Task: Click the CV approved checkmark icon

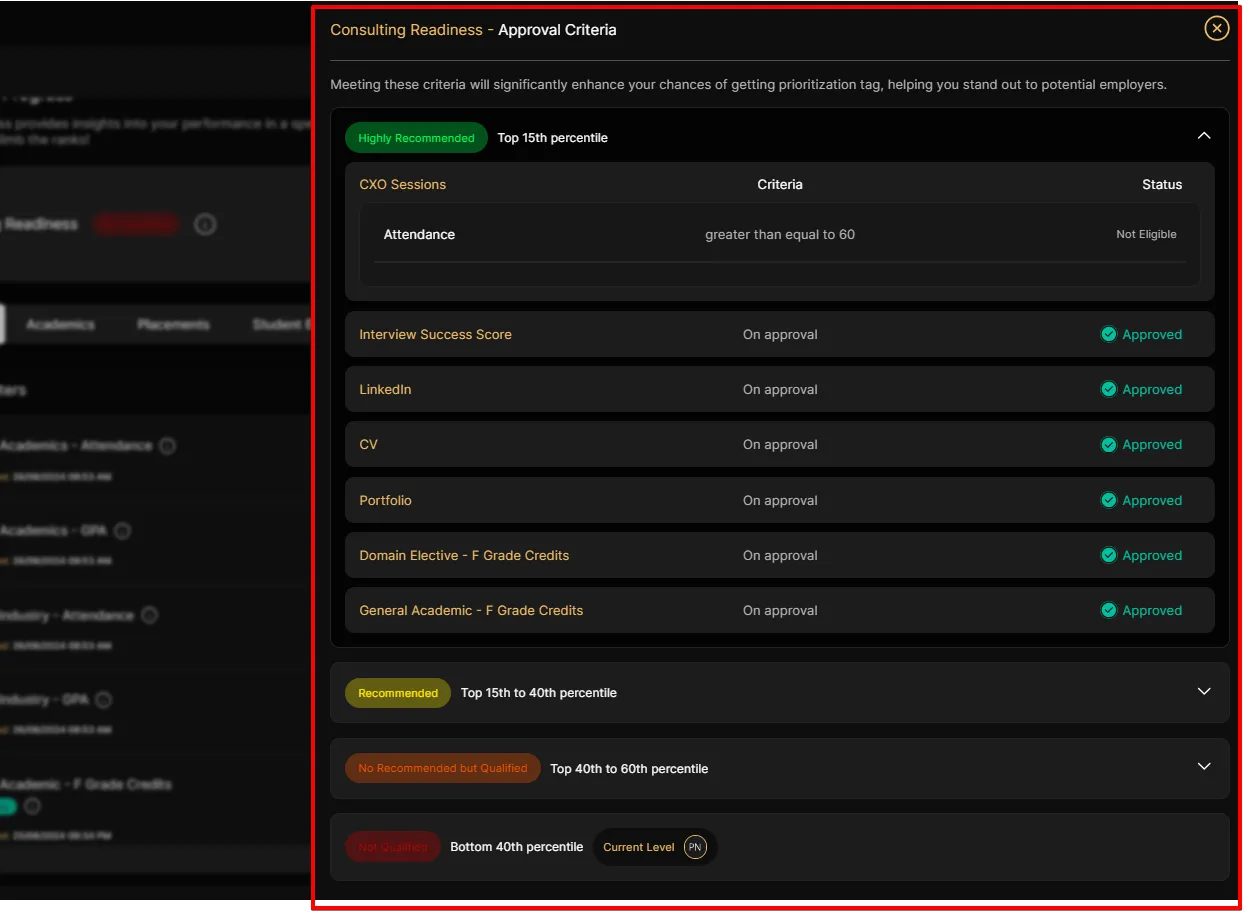Action: point(1108,445)
